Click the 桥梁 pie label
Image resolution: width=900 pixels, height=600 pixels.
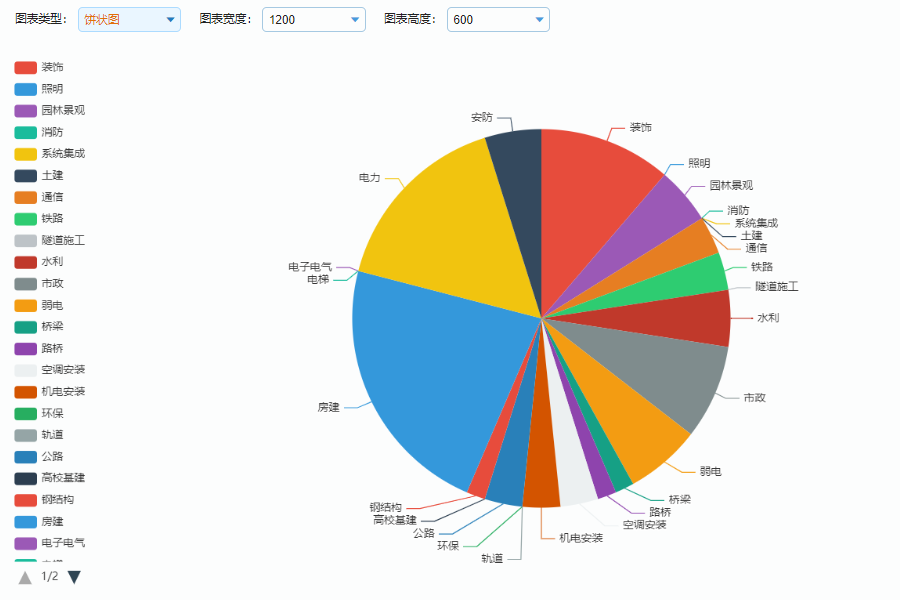(680, 500)
